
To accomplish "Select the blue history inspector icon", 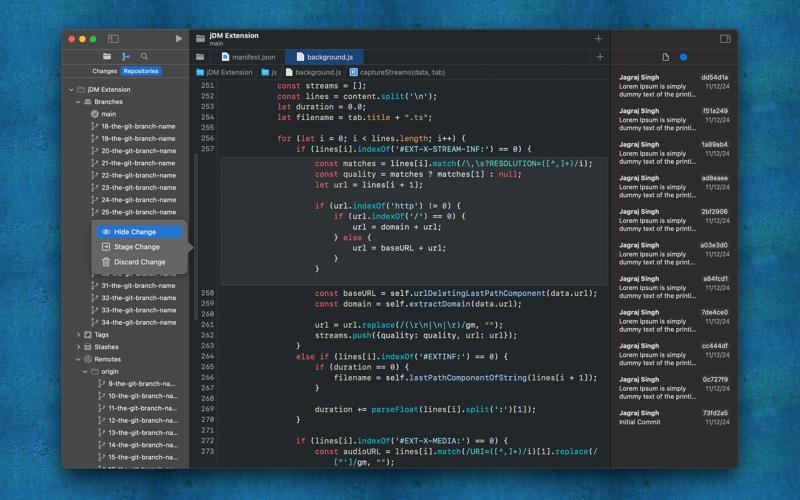I will (x=683, y=57).
